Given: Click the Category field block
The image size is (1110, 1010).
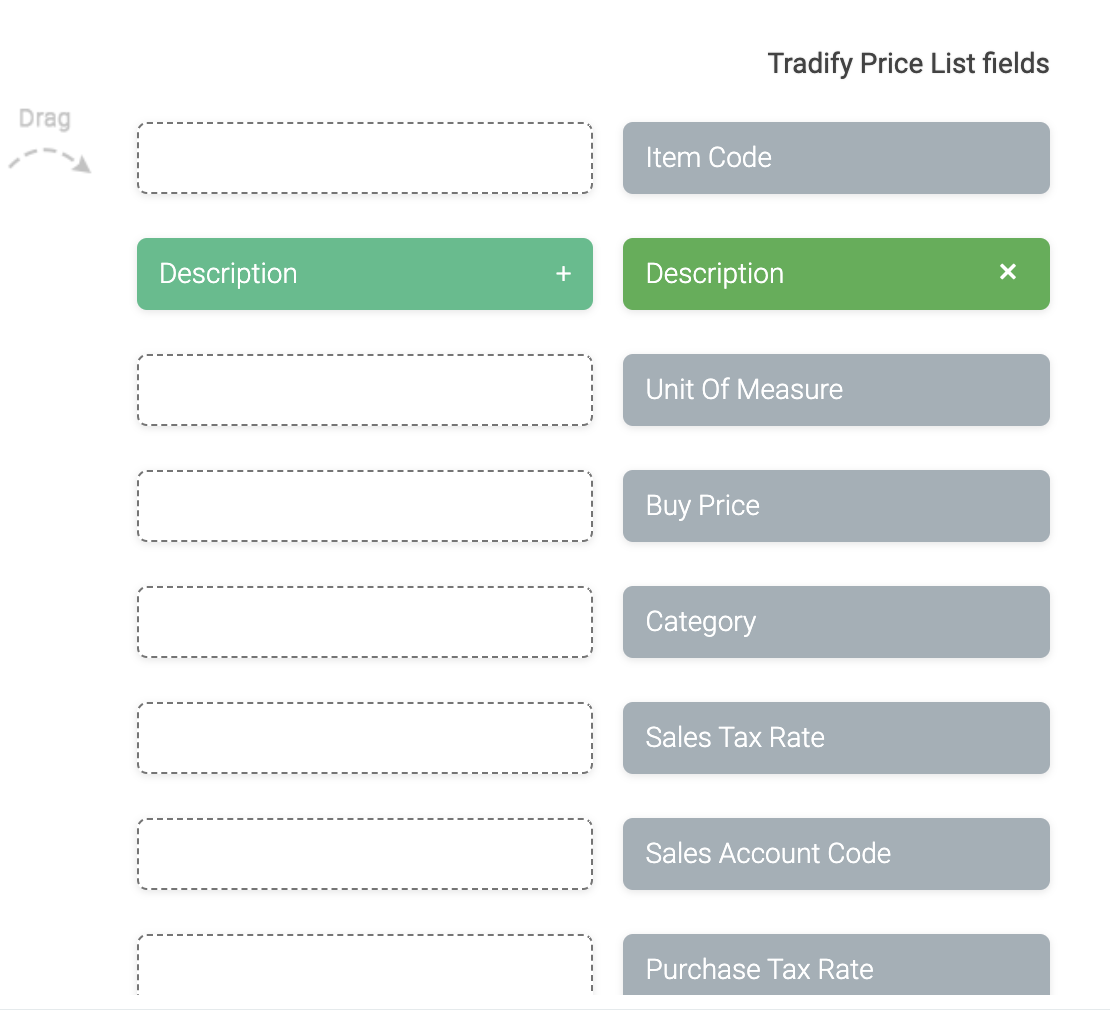Looking at the screenshot, I should 836,622.
